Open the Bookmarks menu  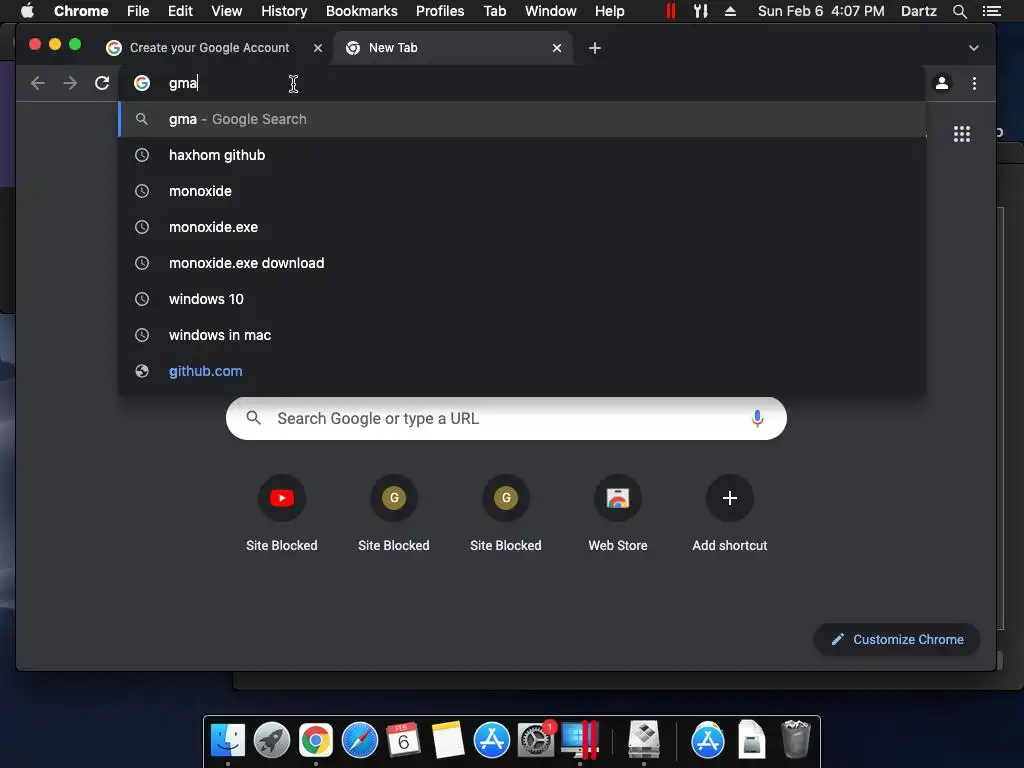click(362, 11)
